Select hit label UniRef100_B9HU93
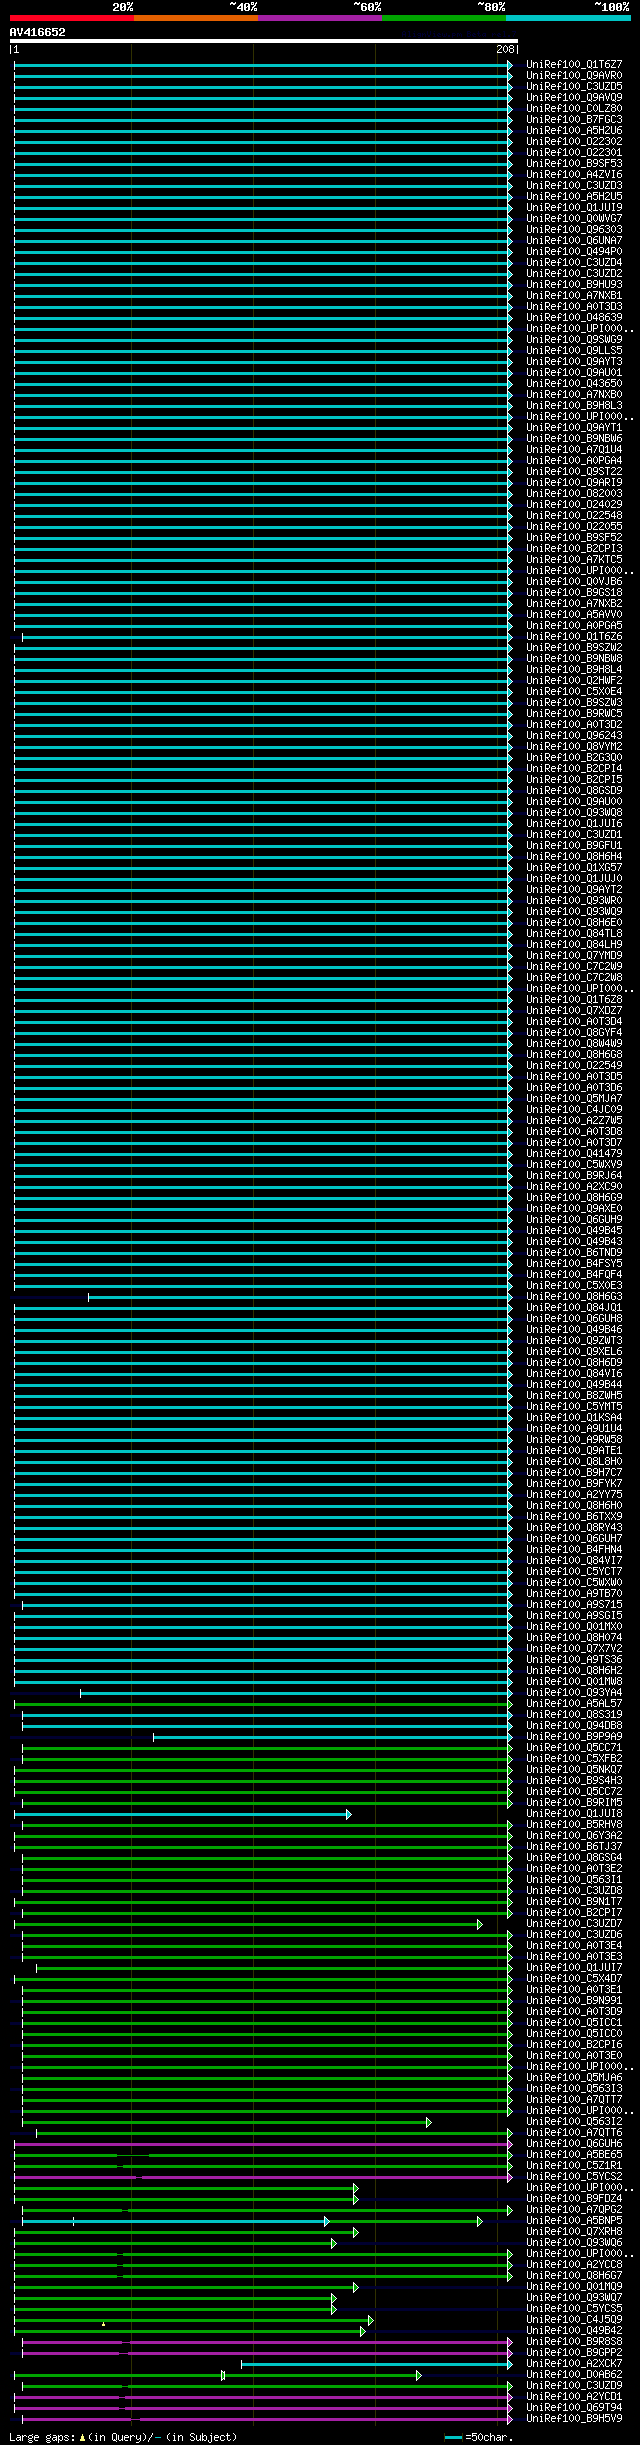640x2445 pixels. pyautogui.click(x=574, y=284)
